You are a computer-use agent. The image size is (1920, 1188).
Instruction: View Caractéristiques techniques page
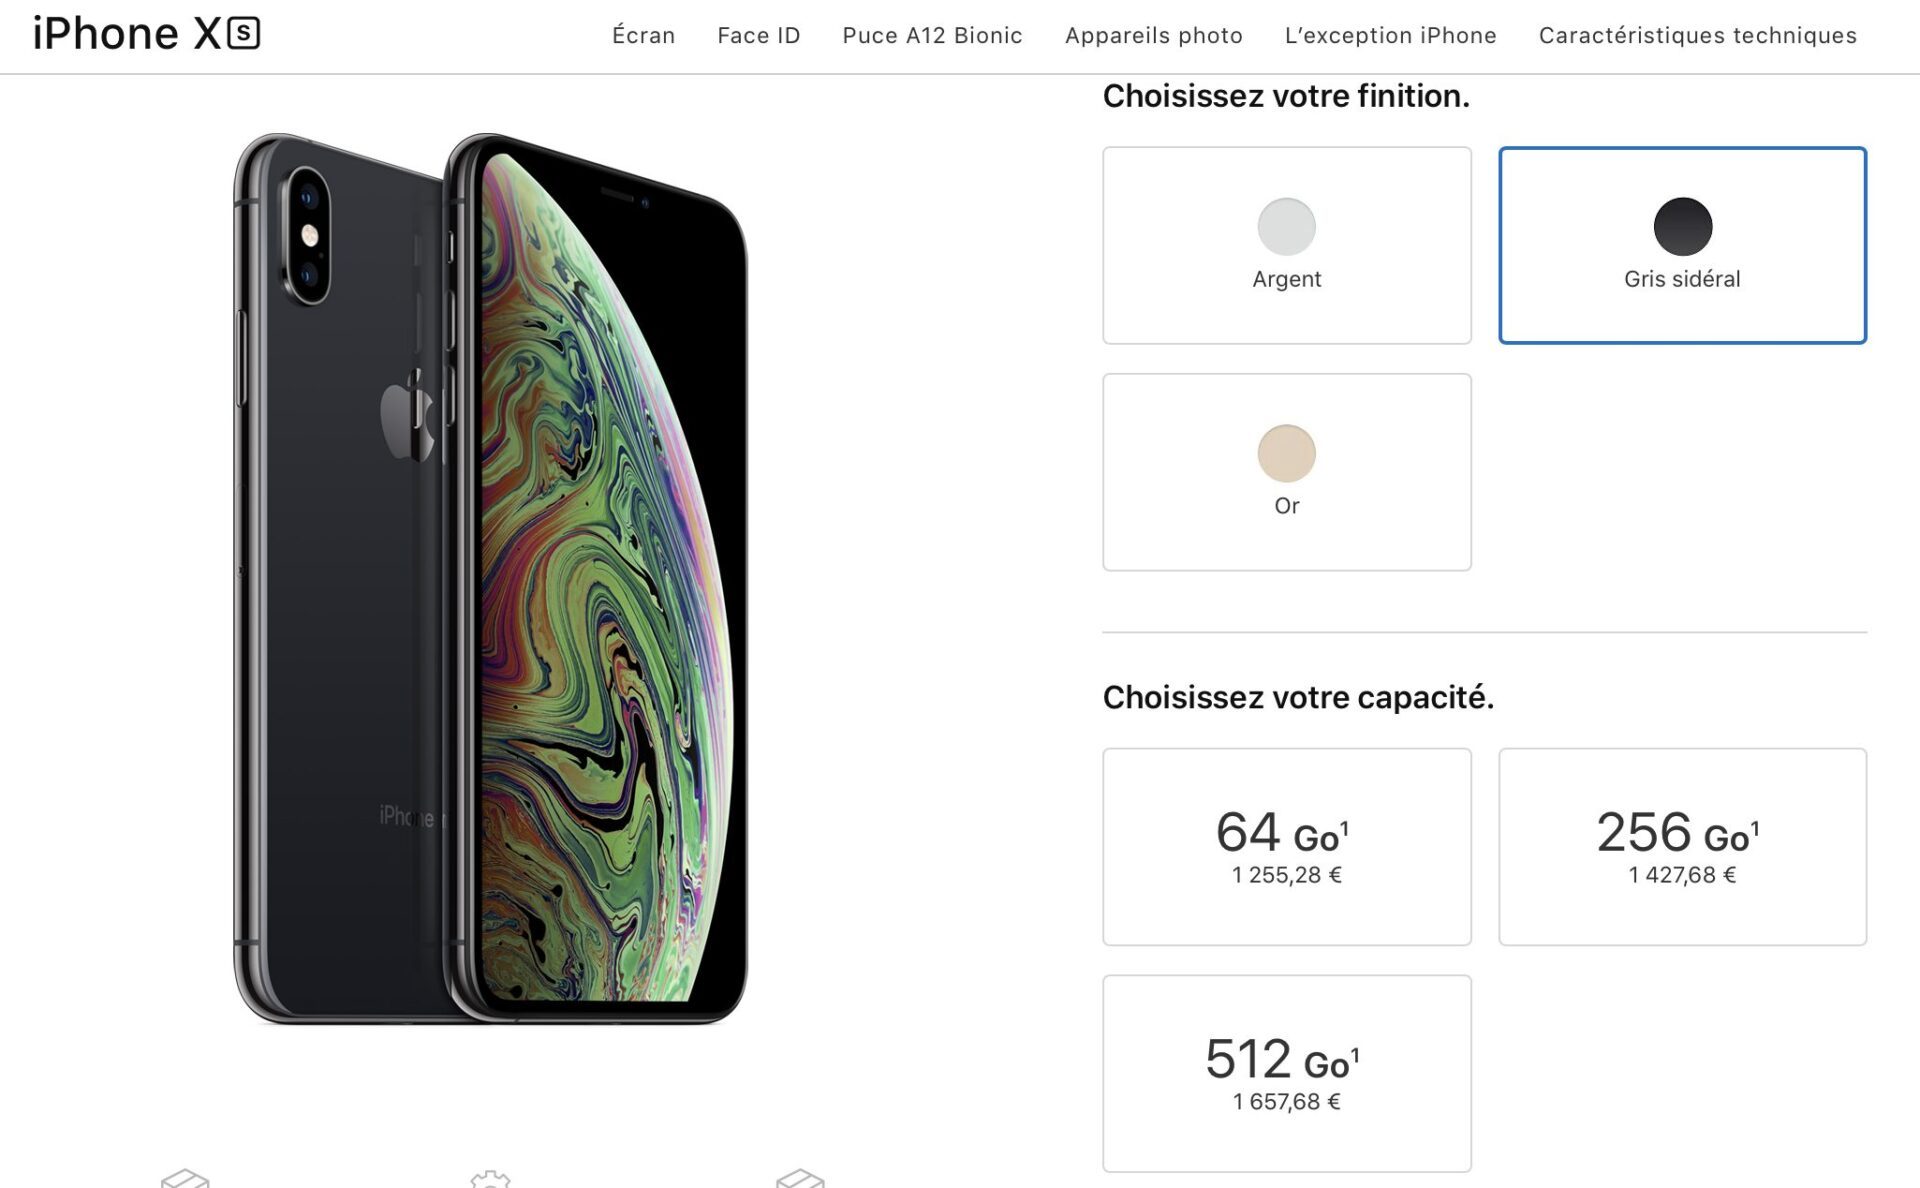(x=1697, y=36)
